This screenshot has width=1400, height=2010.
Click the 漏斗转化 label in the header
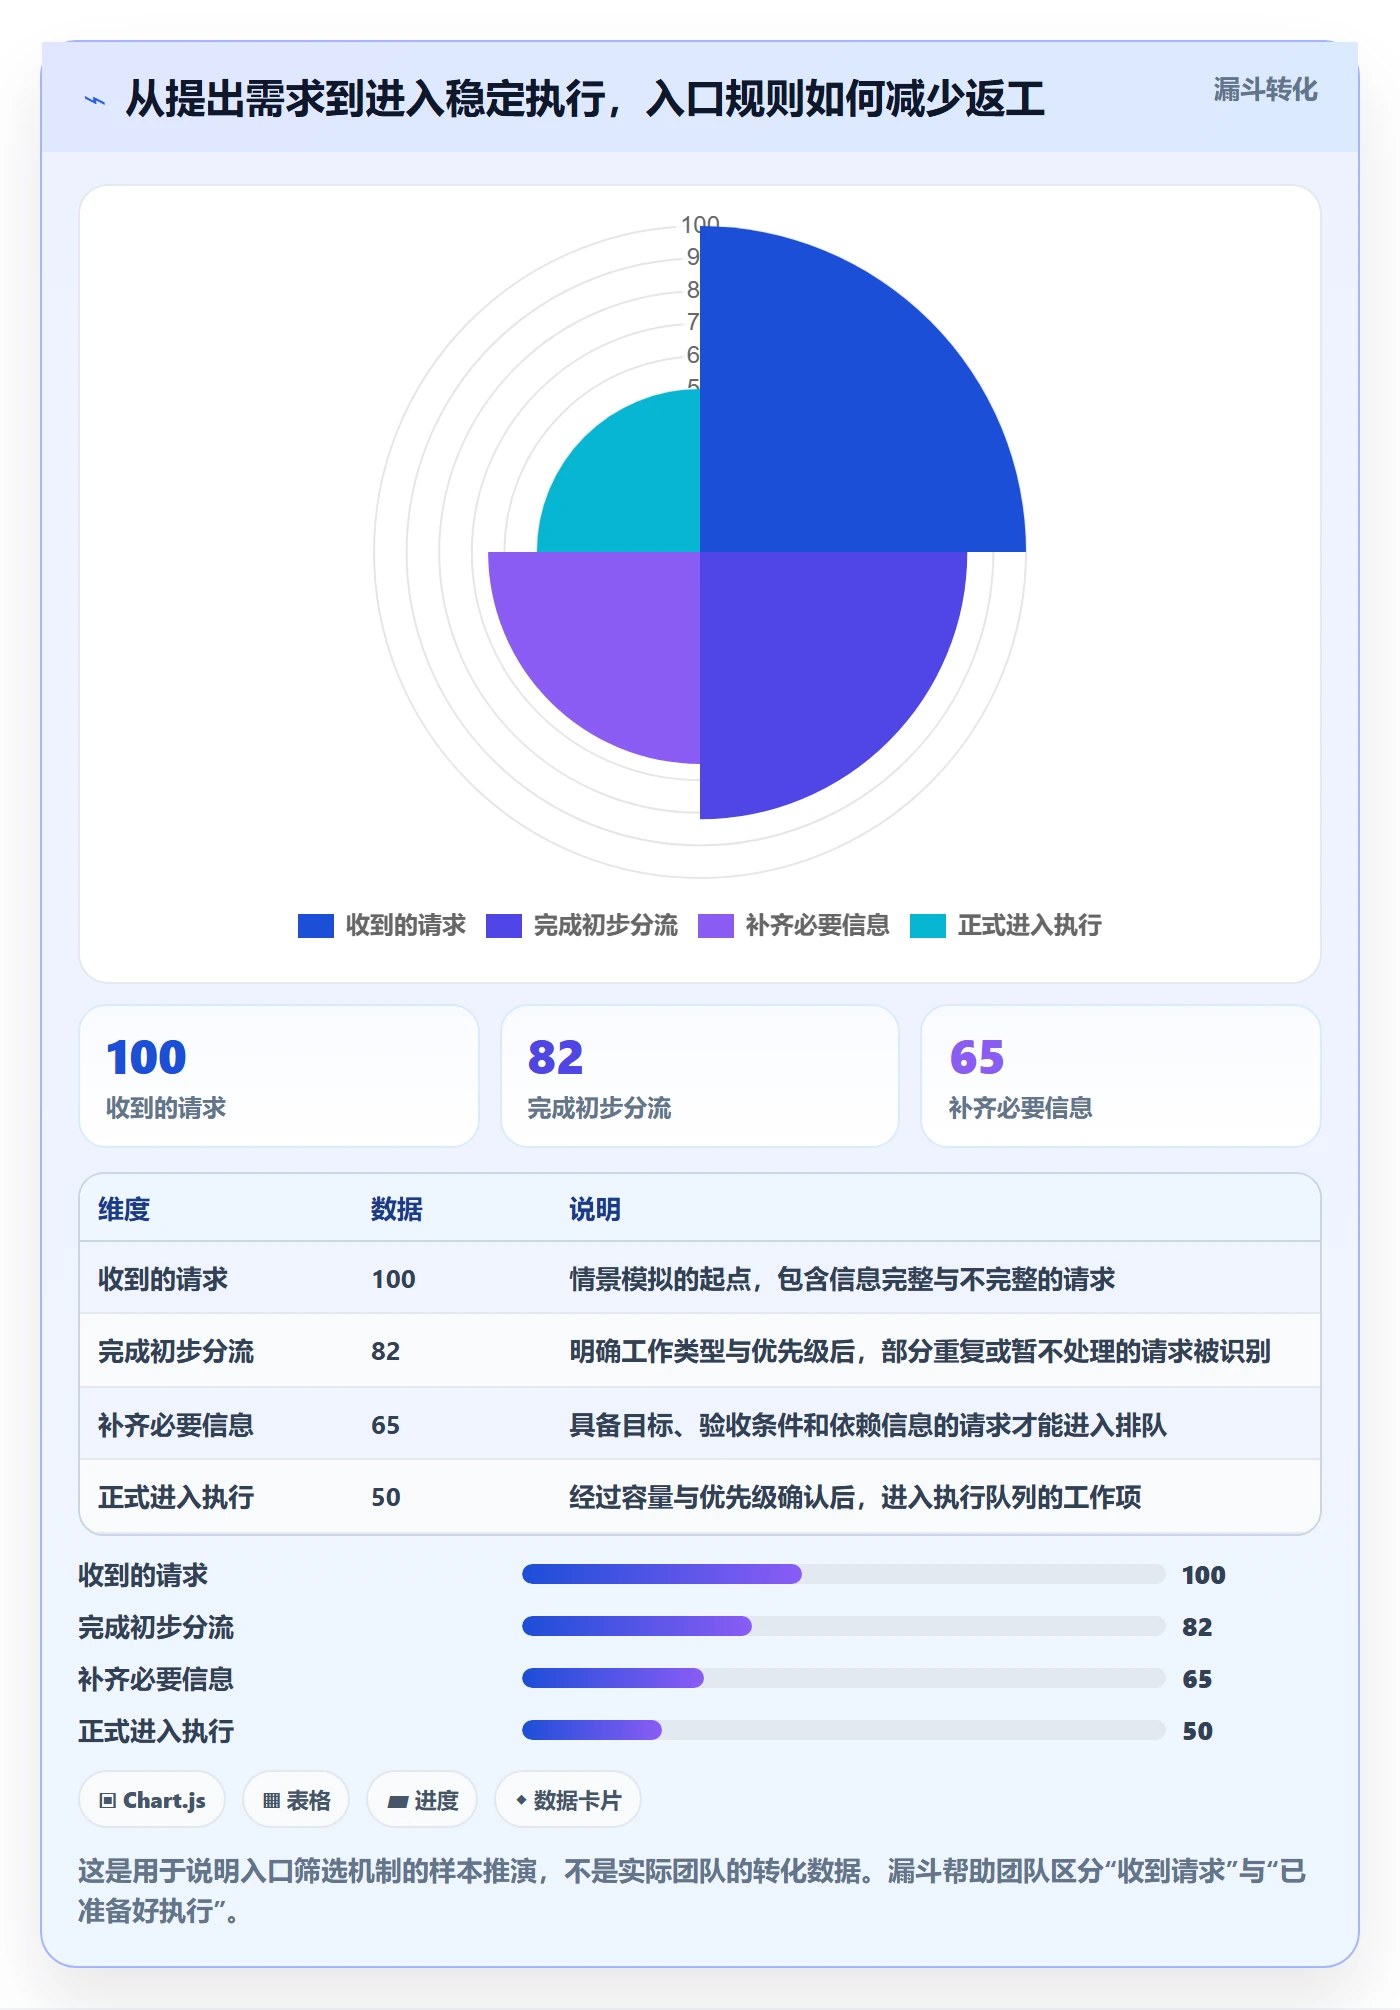coord(1265,90)
